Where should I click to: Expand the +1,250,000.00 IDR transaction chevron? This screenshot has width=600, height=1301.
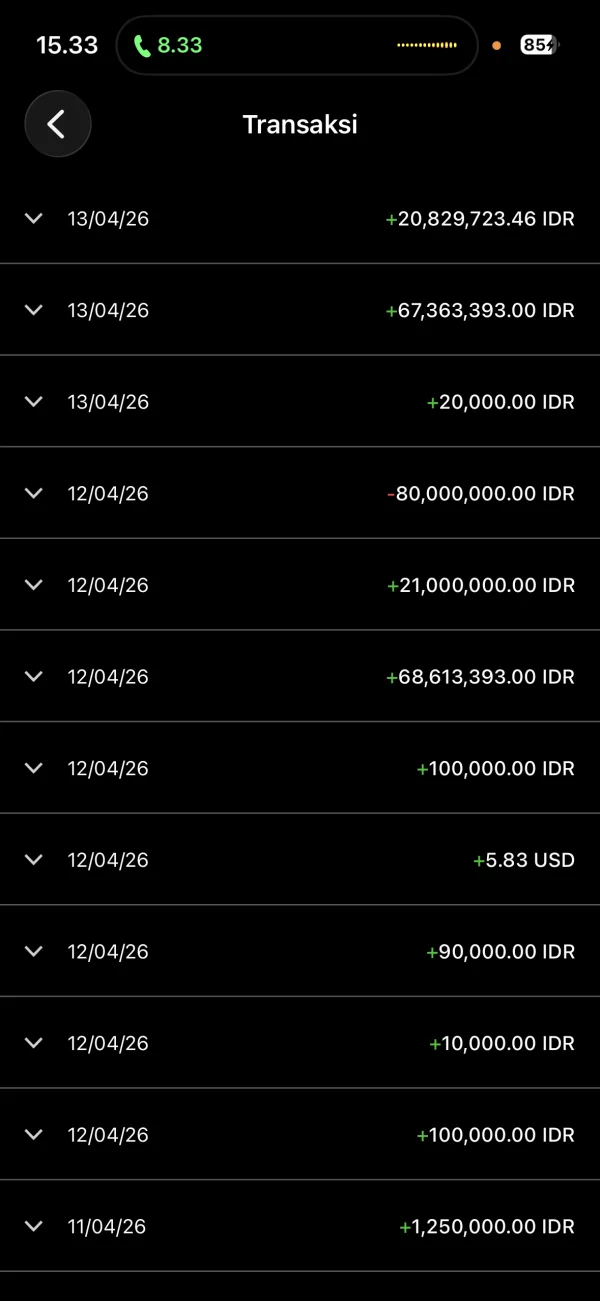(x=34, y=1226)
